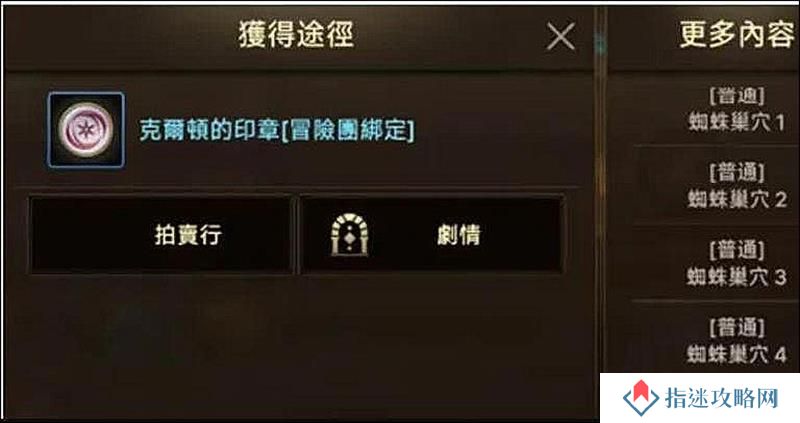Click the red-blue 指迷攻略网 logo icon
The image size is (800, 423).
point(640,398)
